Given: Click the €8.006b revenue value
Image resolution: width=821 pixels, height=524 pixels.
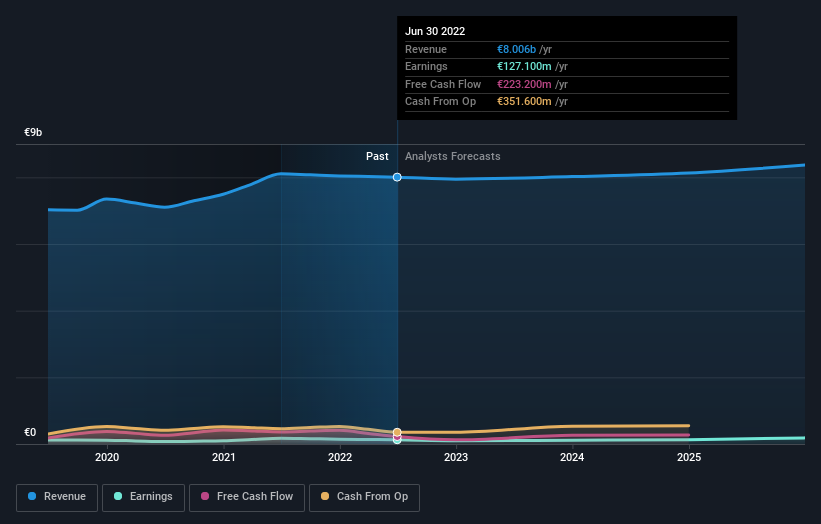Looking at the screenshot, I should (516, 49).
